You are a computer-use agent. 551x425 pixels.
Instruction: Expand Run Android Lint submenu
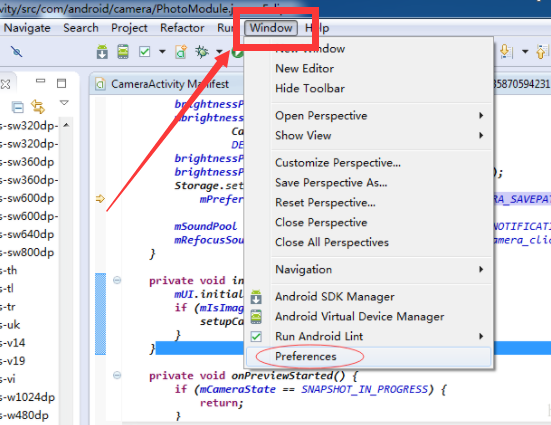(369, 337)
